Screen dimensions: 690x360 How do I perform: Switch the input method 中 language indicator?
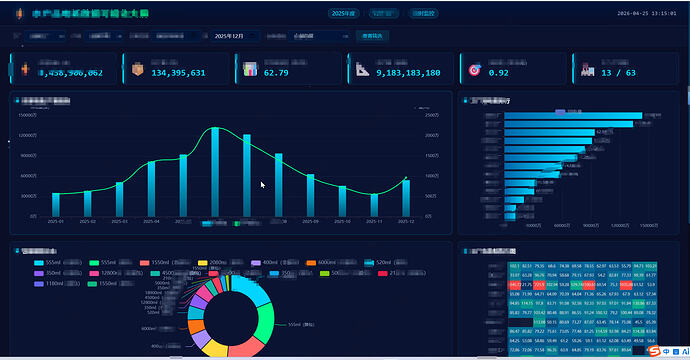point(666,352)
